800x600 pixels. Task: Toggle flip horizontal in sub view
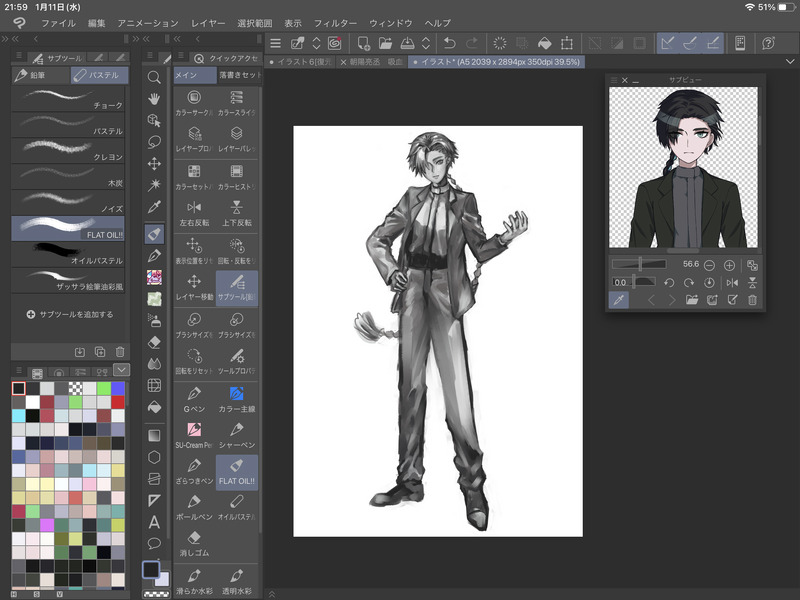730,283
